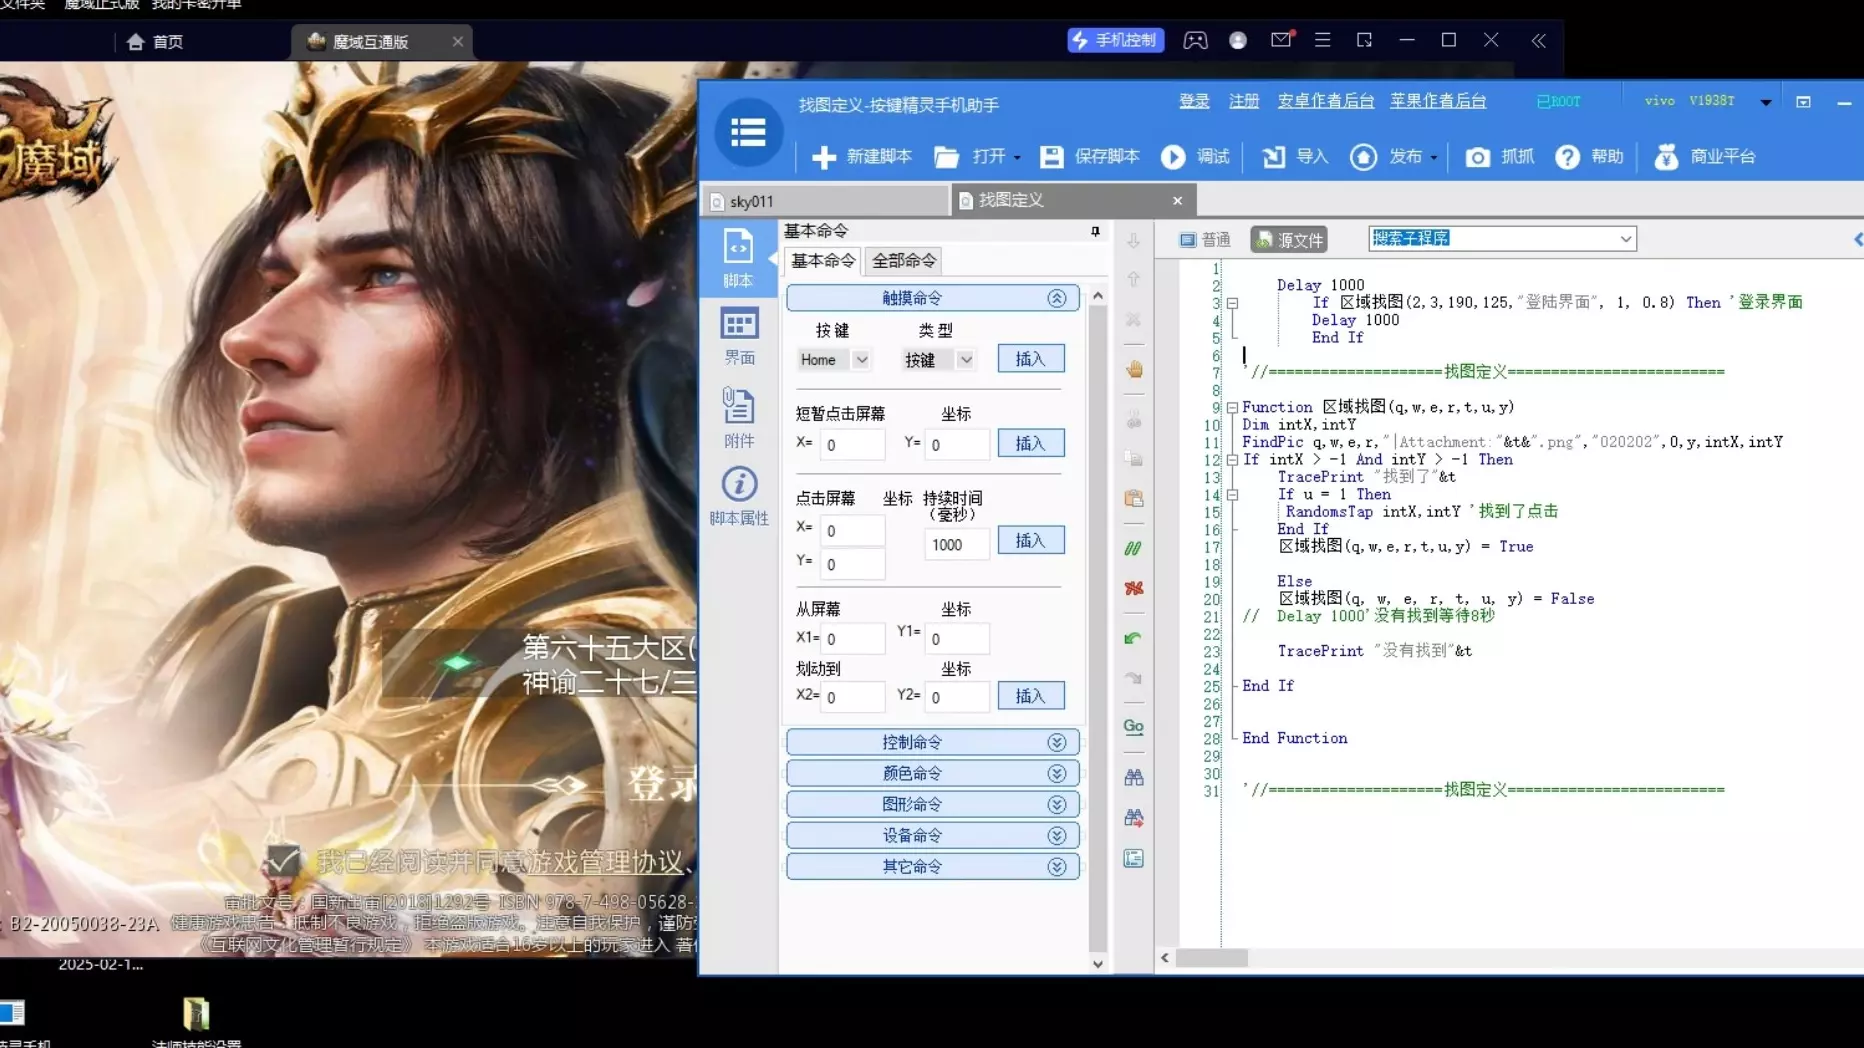This screenshot has height=1048, width=1864.
Task: Click the 保存脚本 save icon
Action: point(1051,157)
